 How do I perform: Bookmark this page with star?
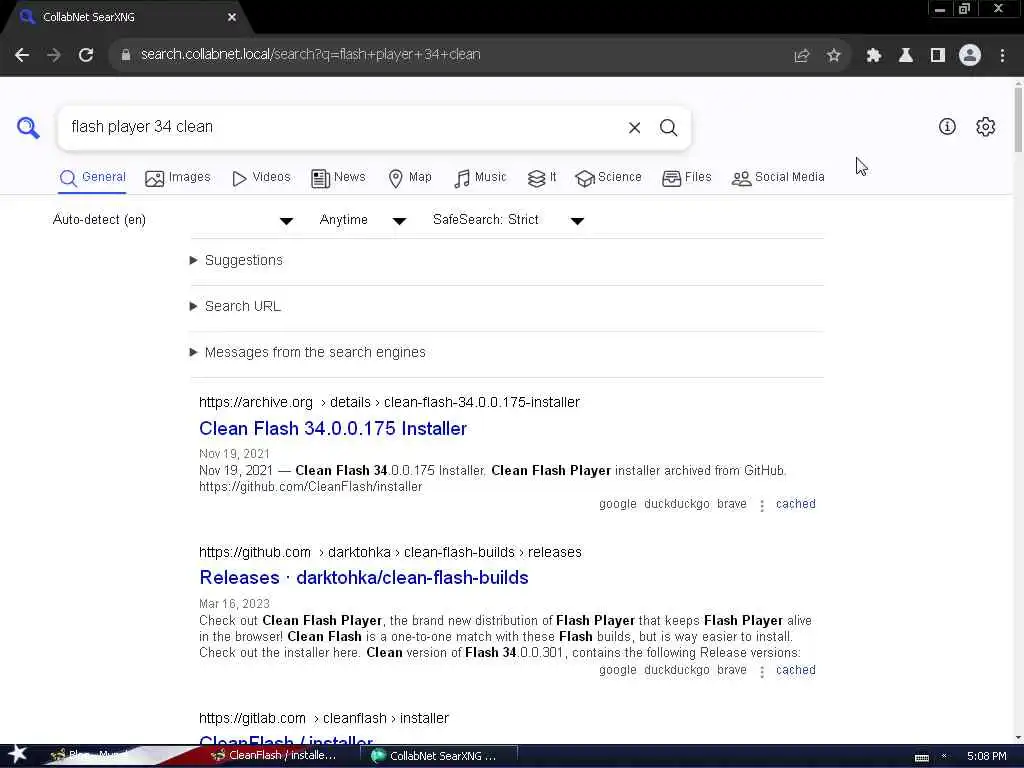point(833,56)
